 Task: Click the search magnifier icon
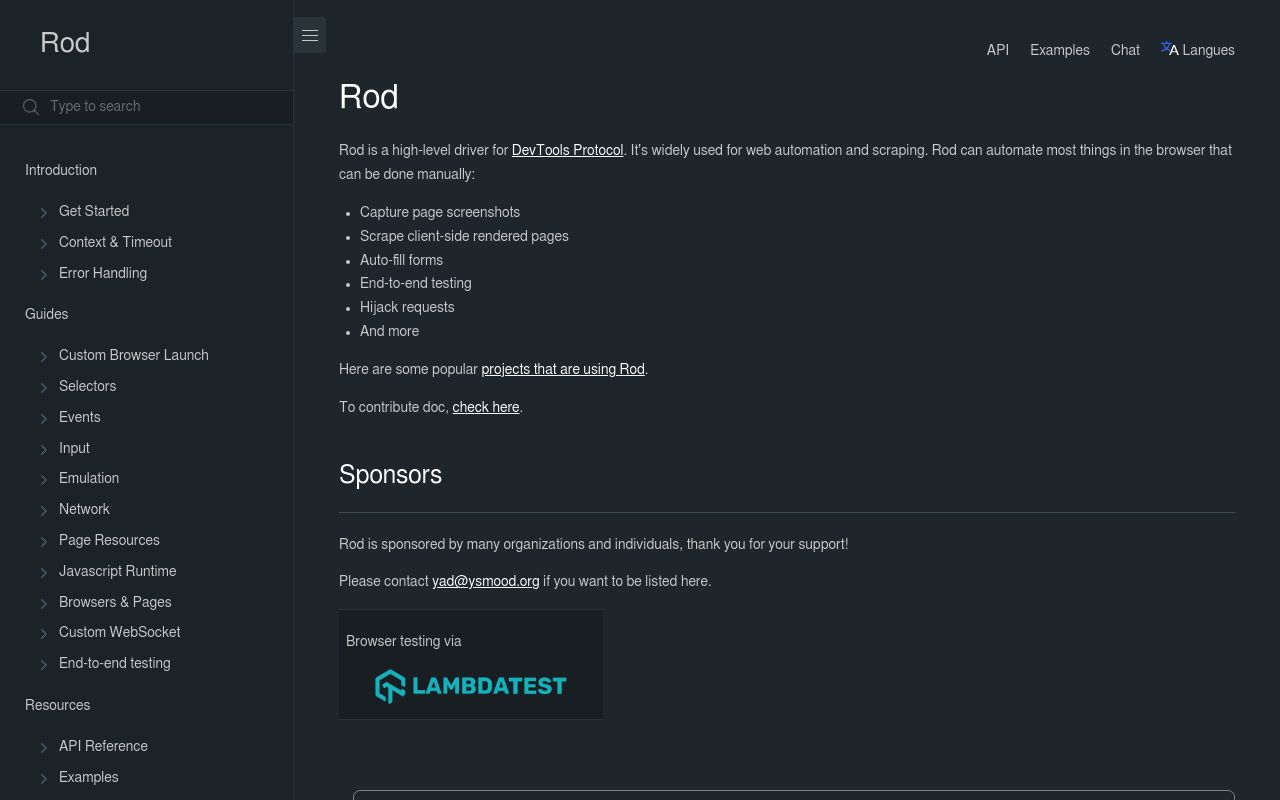point(31,107)
